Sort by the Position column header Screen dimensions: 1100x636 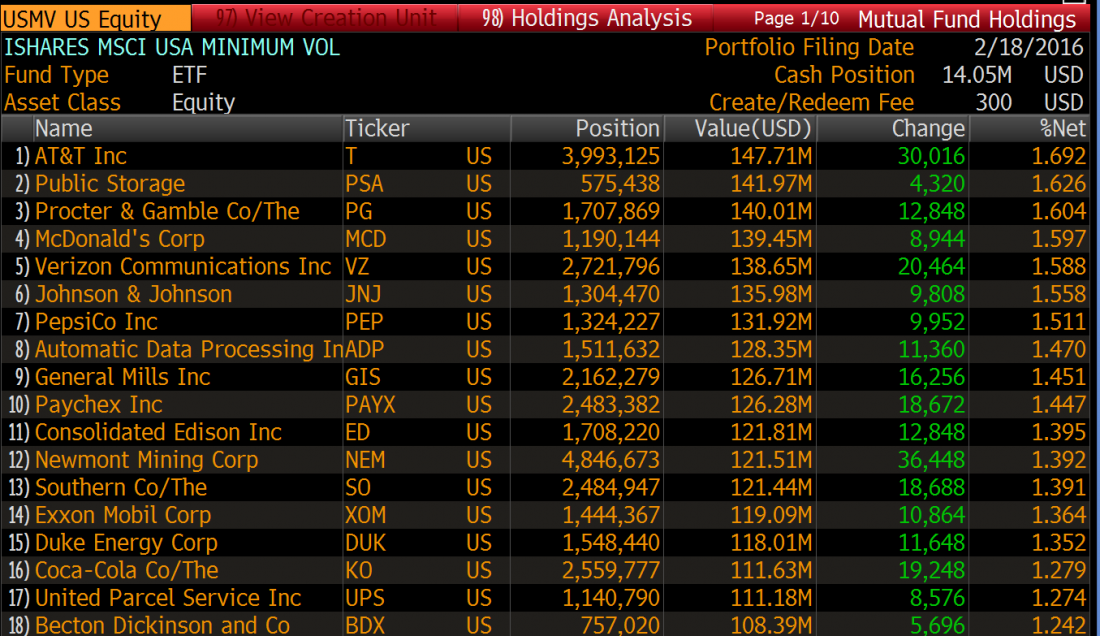[x=617, y=128]
